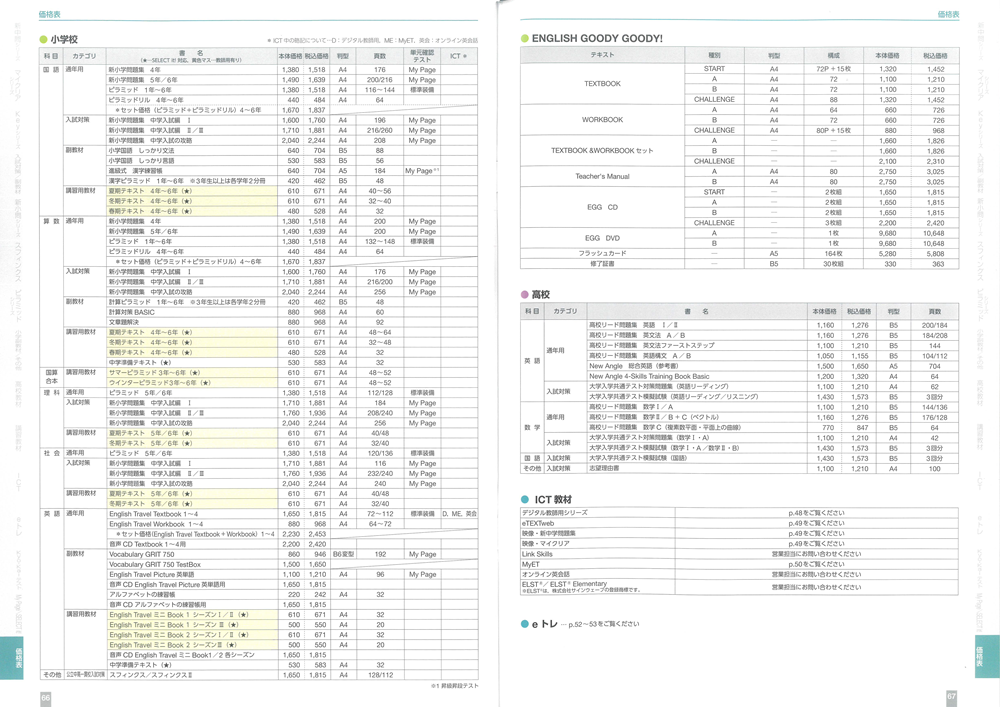The height and width of the screenshot is (707, 1000).
Task: Select the ウインターピラミッド3年~6年 row
Action: pyautogui.click(x=291, y=383)
